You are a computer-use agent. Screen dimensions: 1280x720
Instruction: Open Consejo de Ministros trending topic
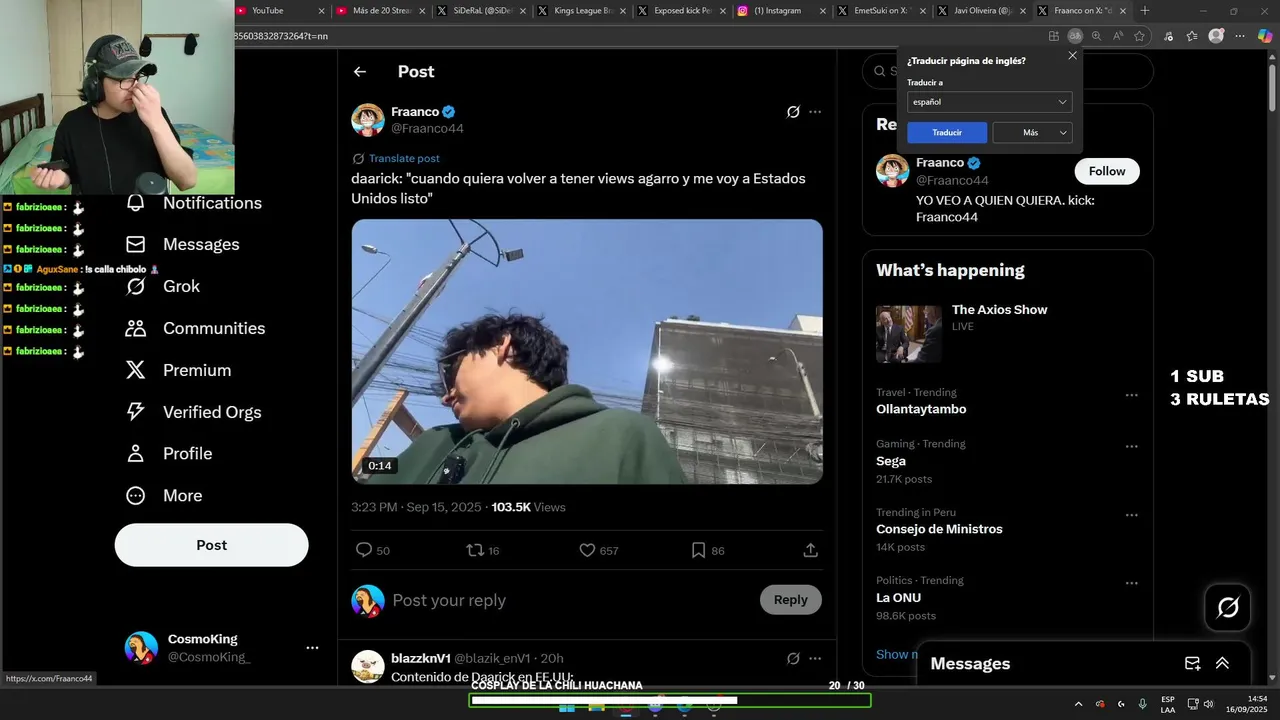(939, 529)
